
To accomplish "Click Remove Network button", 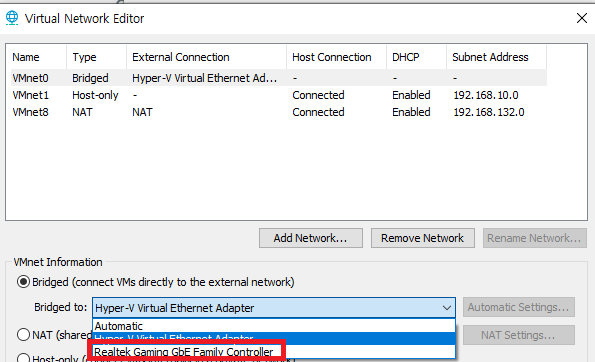I will click(x=422, y=238).
